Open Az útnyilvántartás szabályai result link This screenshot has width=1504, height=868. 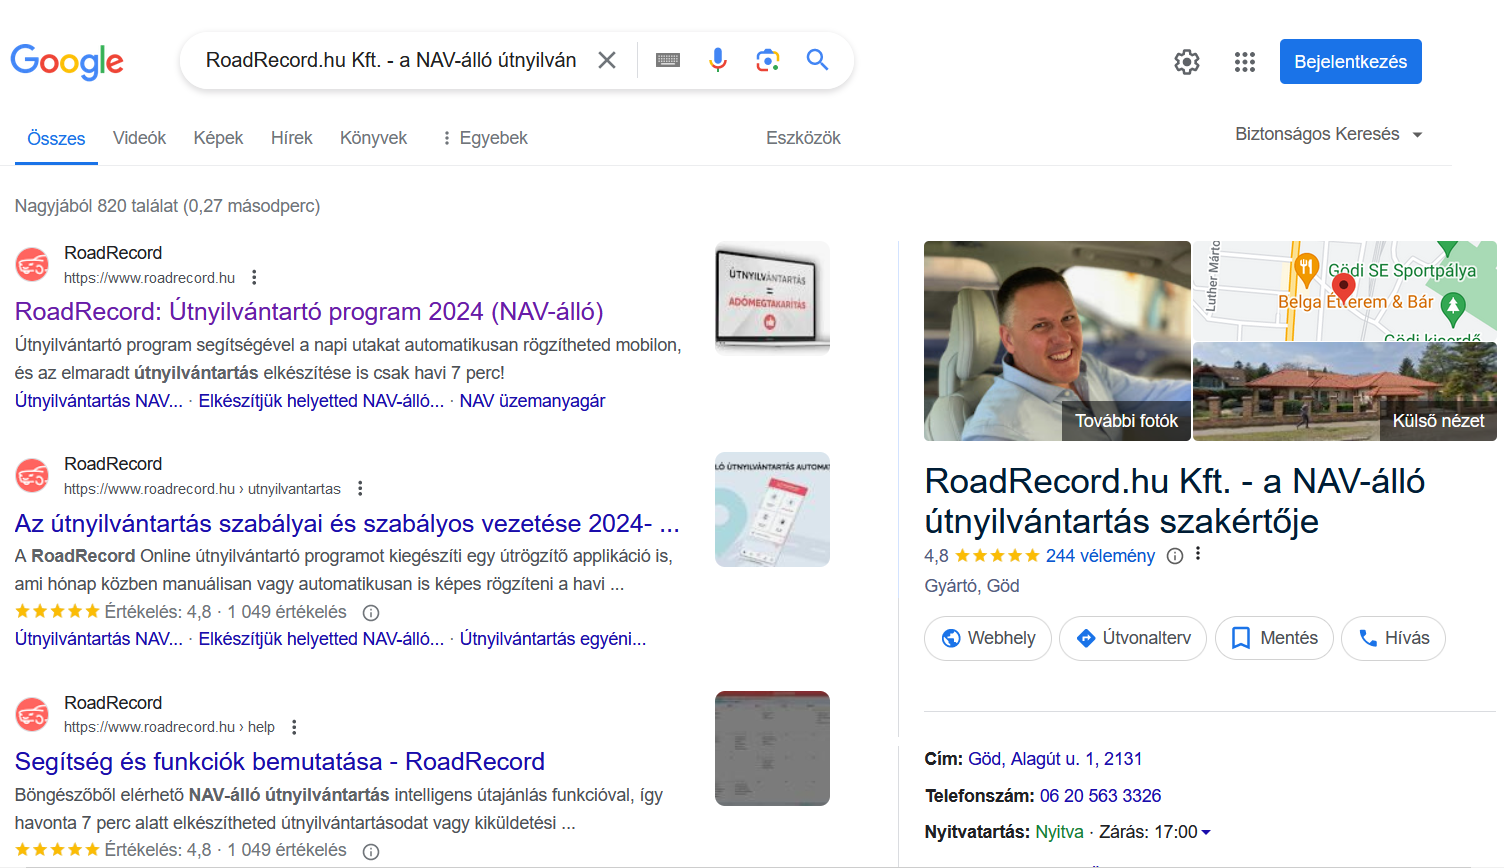point(347,523)
